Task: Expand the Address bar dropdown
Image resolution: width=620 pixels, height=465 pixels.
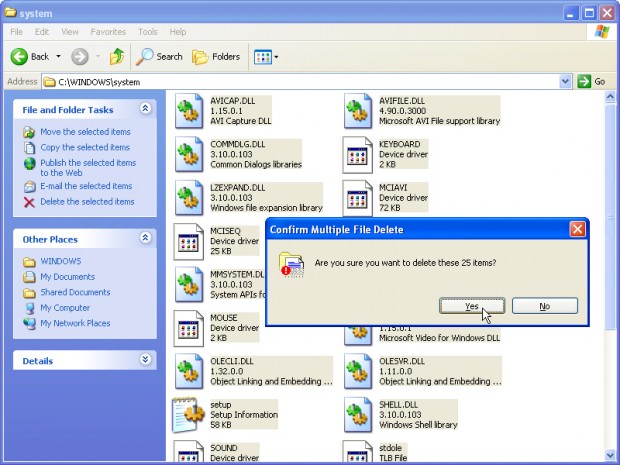Action: pyautogui.click(x=565, y=82)
